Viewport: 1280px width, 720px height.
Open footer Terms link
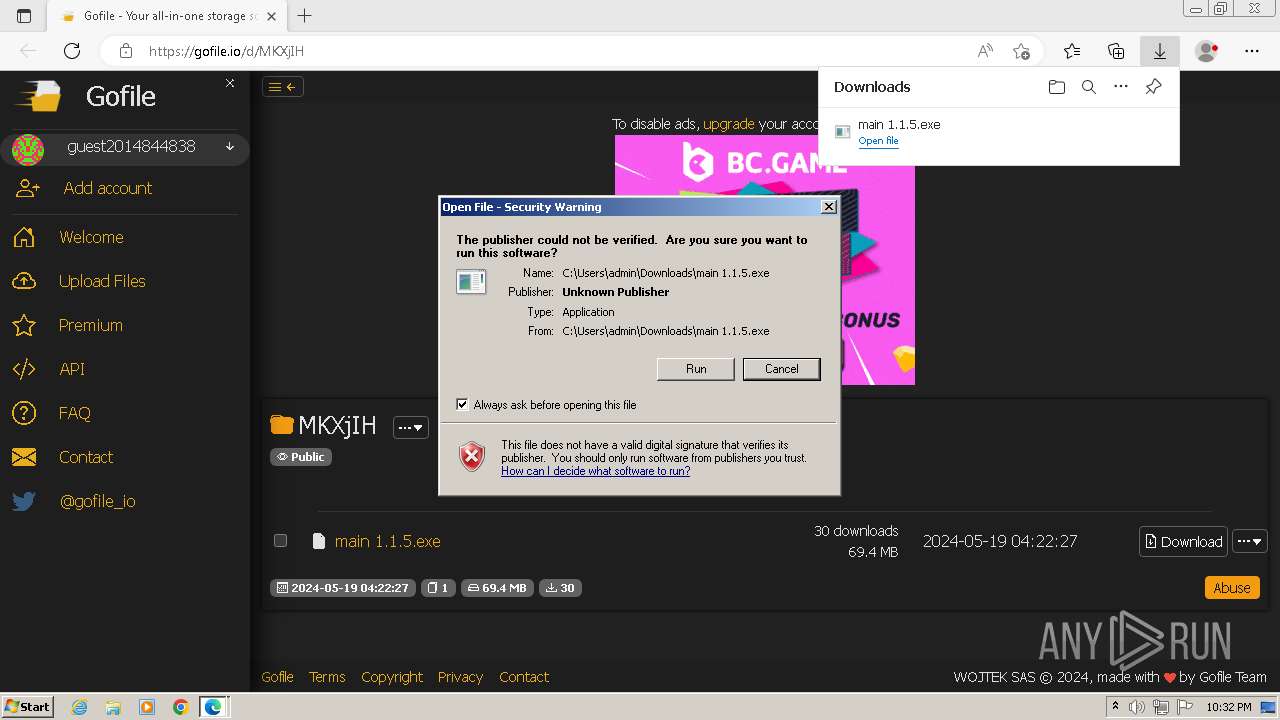[x=327, y=677]
